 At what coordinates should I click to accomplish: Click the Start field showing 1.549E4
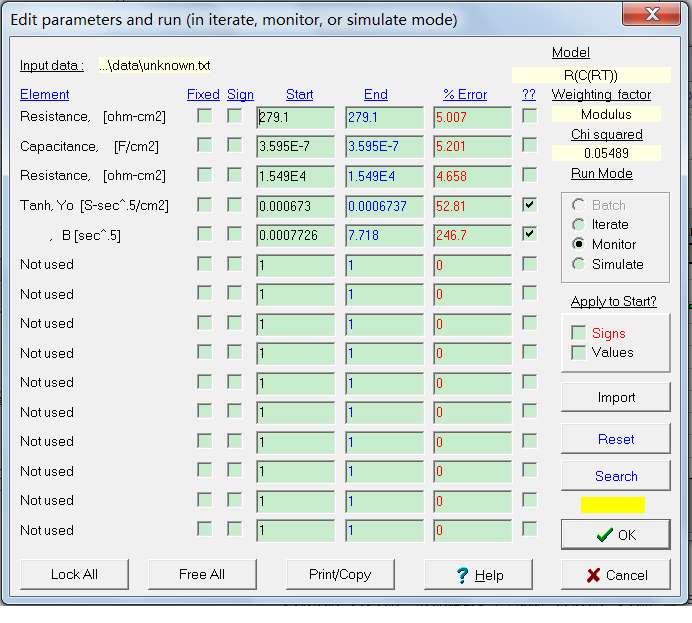[295, 176]
